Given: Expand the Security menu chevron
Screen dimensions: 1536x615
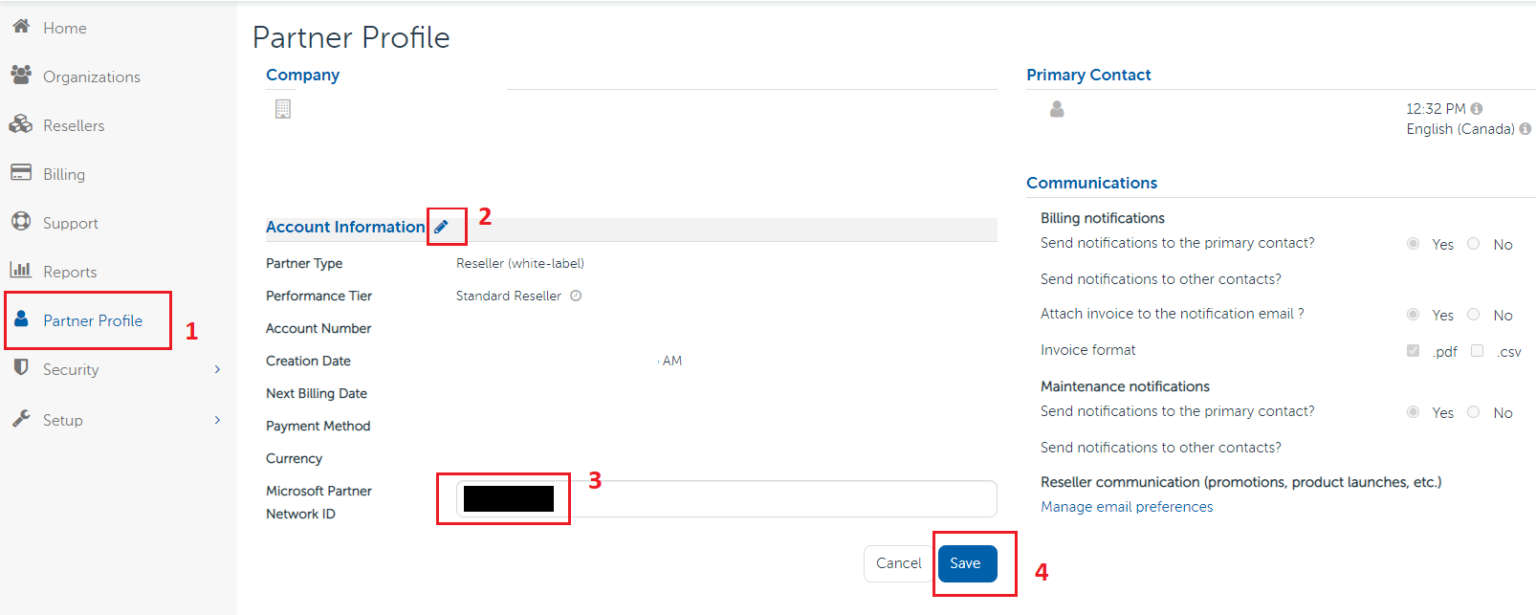Looking at the screenshot, I should pos(217,370).
